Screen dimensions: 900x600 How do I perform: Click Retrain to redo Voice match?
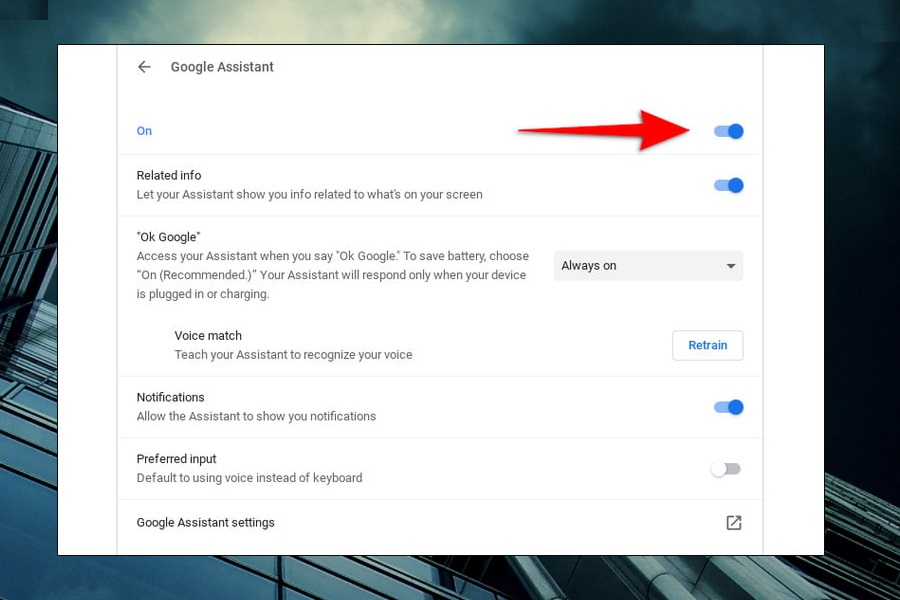[707, 345]
